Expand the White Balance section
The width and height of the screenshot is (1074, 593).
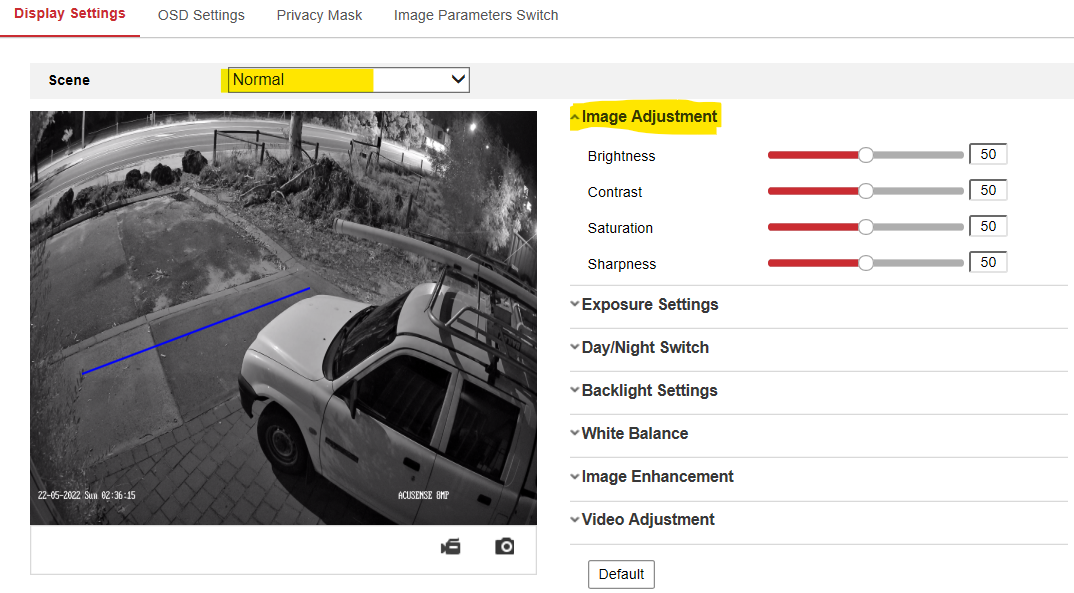click(634, 434)
